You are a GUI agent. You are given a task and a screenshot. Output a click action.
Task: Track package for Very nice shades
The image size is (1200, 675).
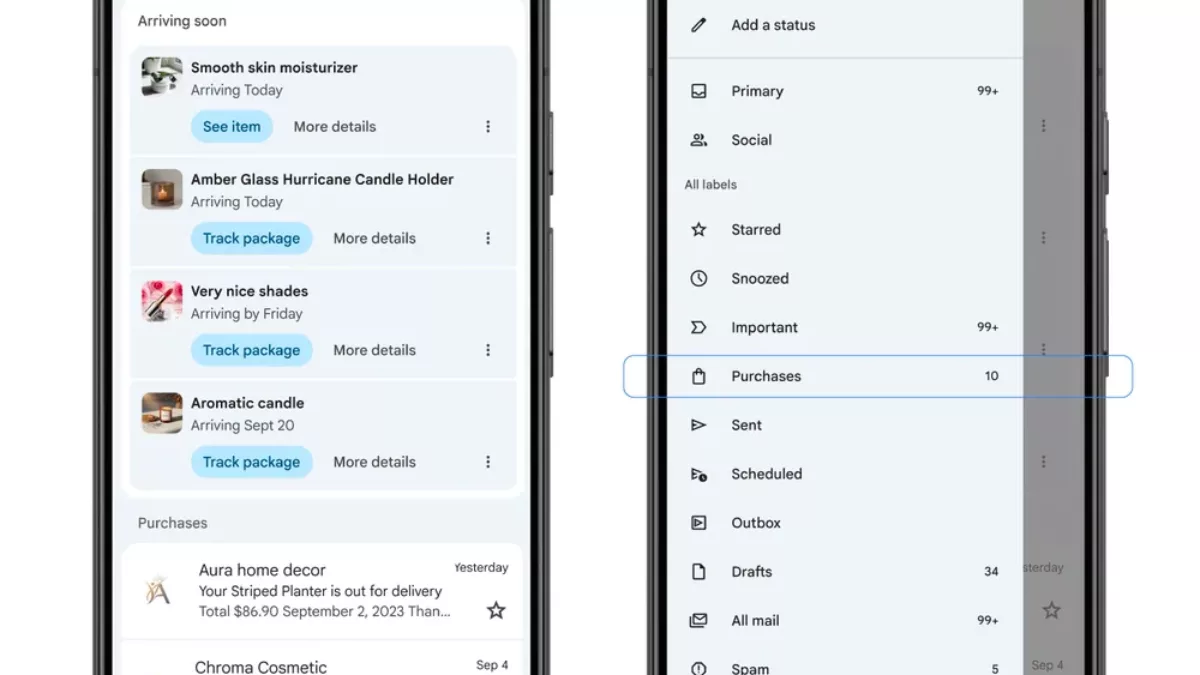pos(251,351)
